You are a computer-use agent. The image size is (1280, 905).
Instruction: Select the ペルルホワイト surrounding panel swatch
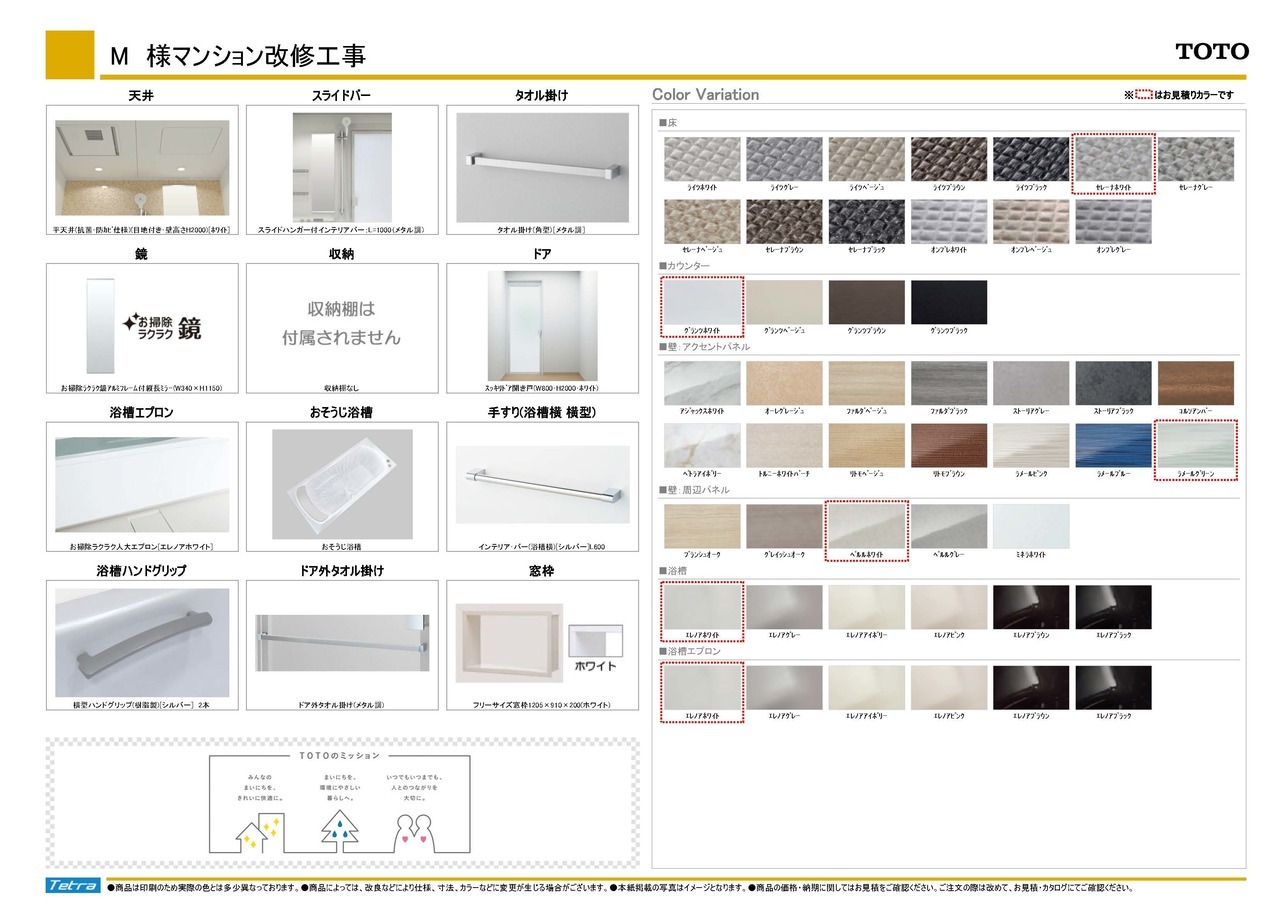tap(867, 526)
